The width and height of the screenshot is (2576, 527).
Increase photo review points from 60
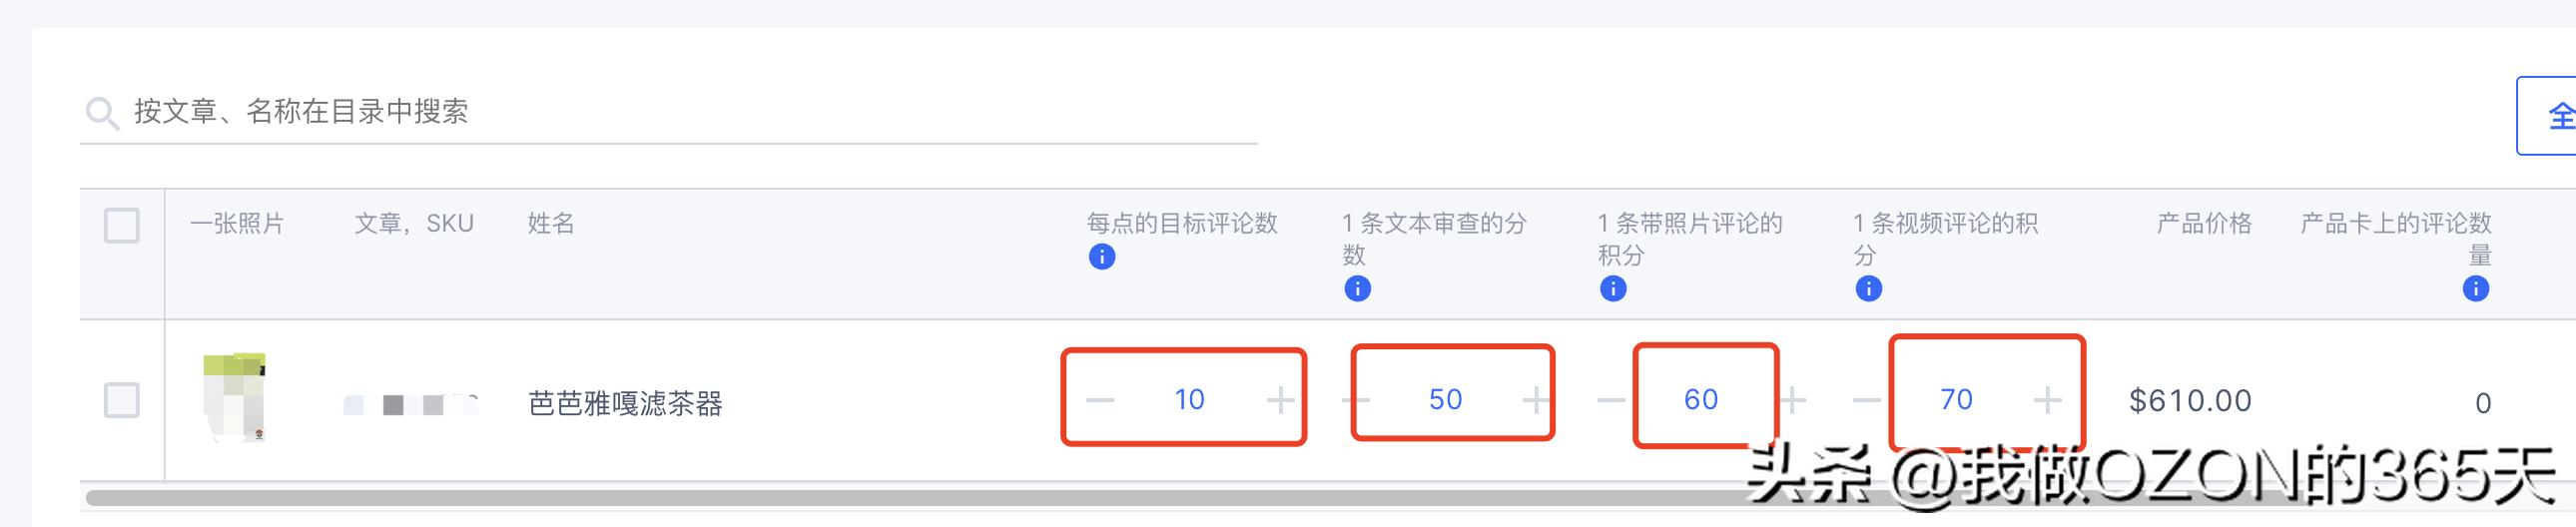[x=1792, y=401]
